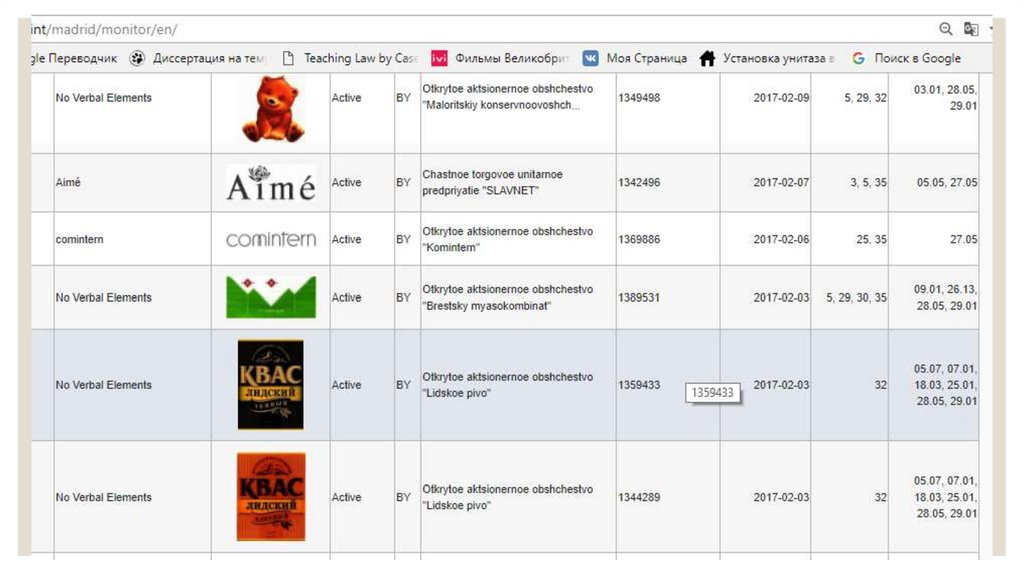This screenshot has height=574, width=1024.
Task: Open the orange КВАС Лидский label image
Action: point(271,497)
